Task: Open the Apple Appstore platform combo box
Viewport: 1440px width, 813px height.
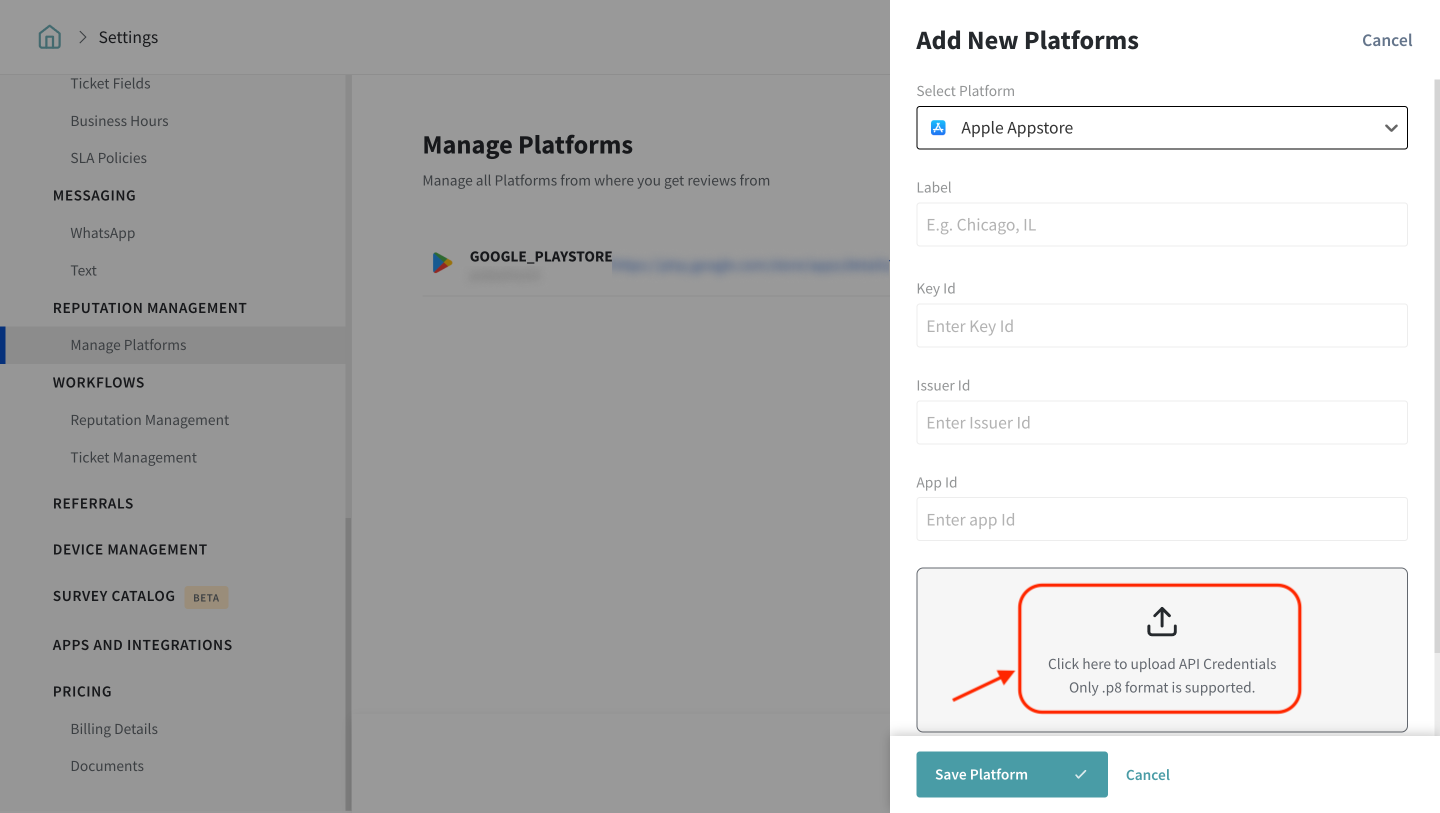Action: (x=1160, y=128)
